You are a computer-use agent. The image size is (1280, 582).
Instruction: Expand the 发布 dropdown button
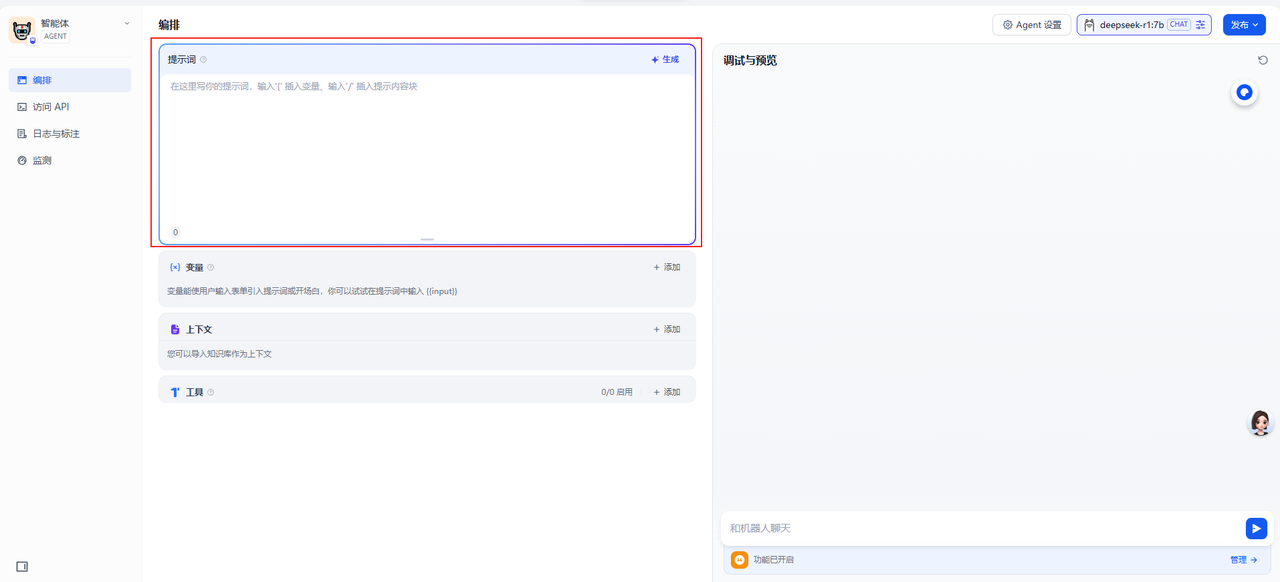1244,25
